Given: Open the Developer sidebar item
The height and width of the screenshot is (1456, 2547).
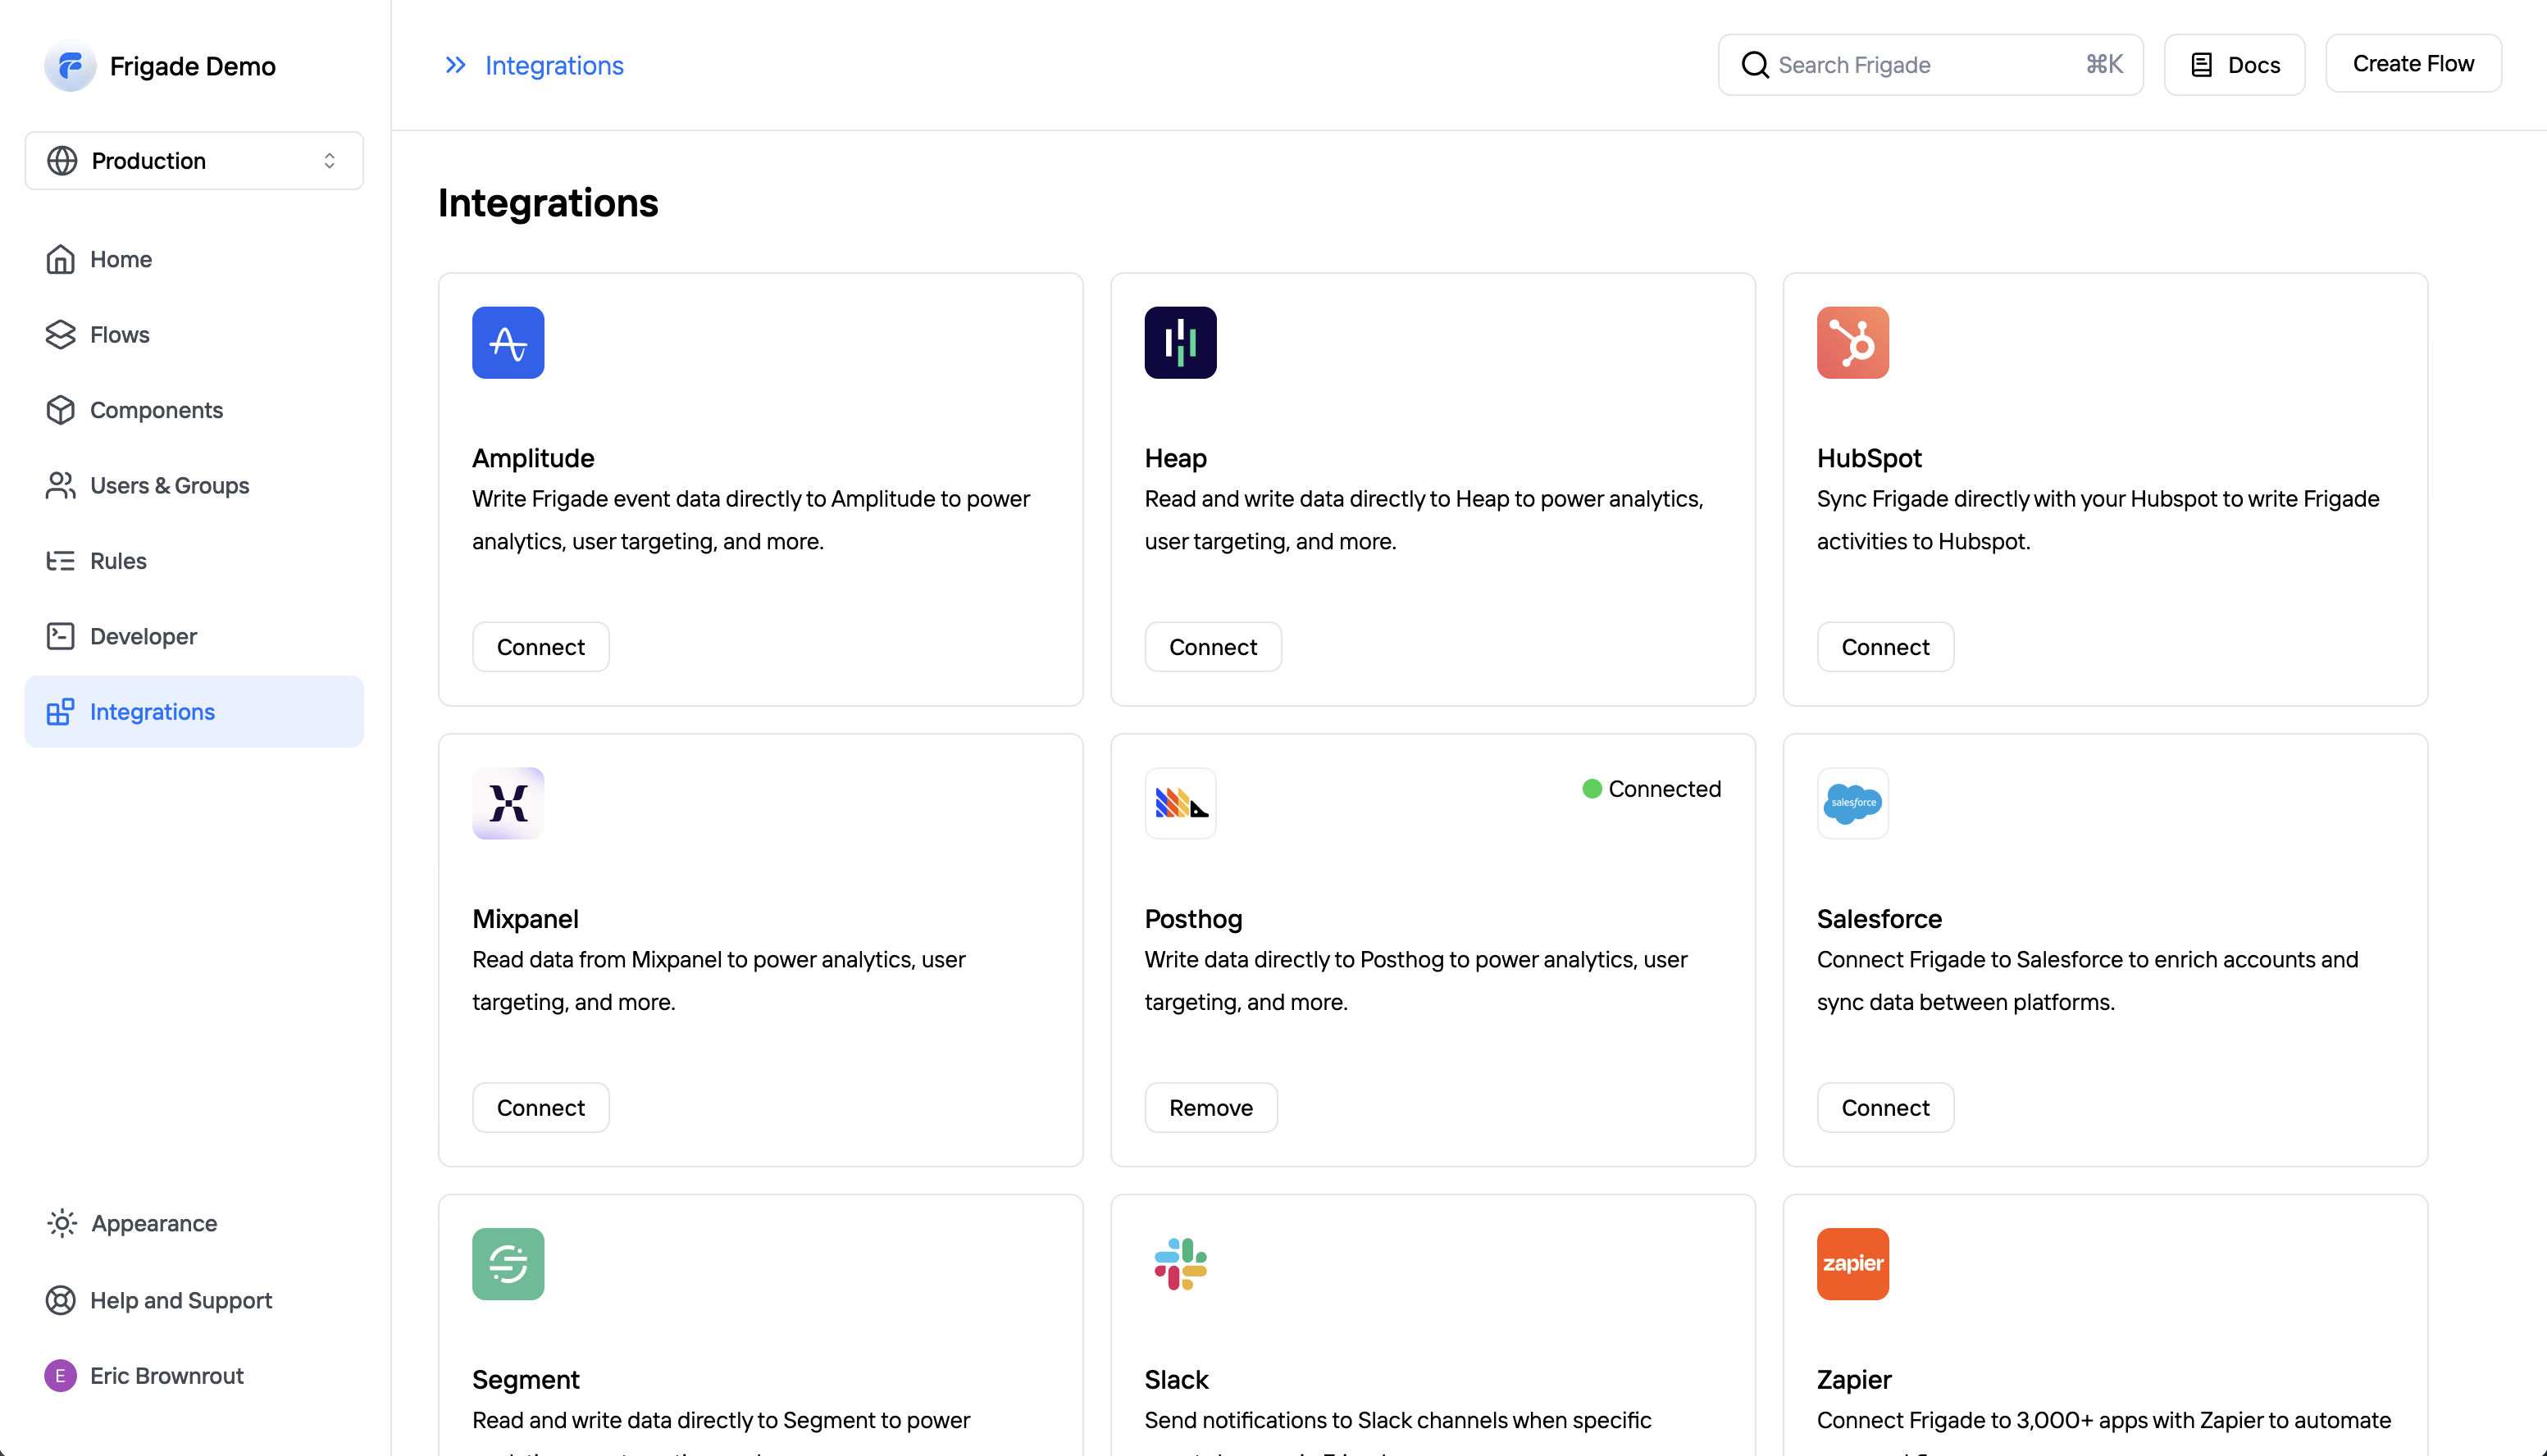Looking at the screenshot, I should click(143, 636).
